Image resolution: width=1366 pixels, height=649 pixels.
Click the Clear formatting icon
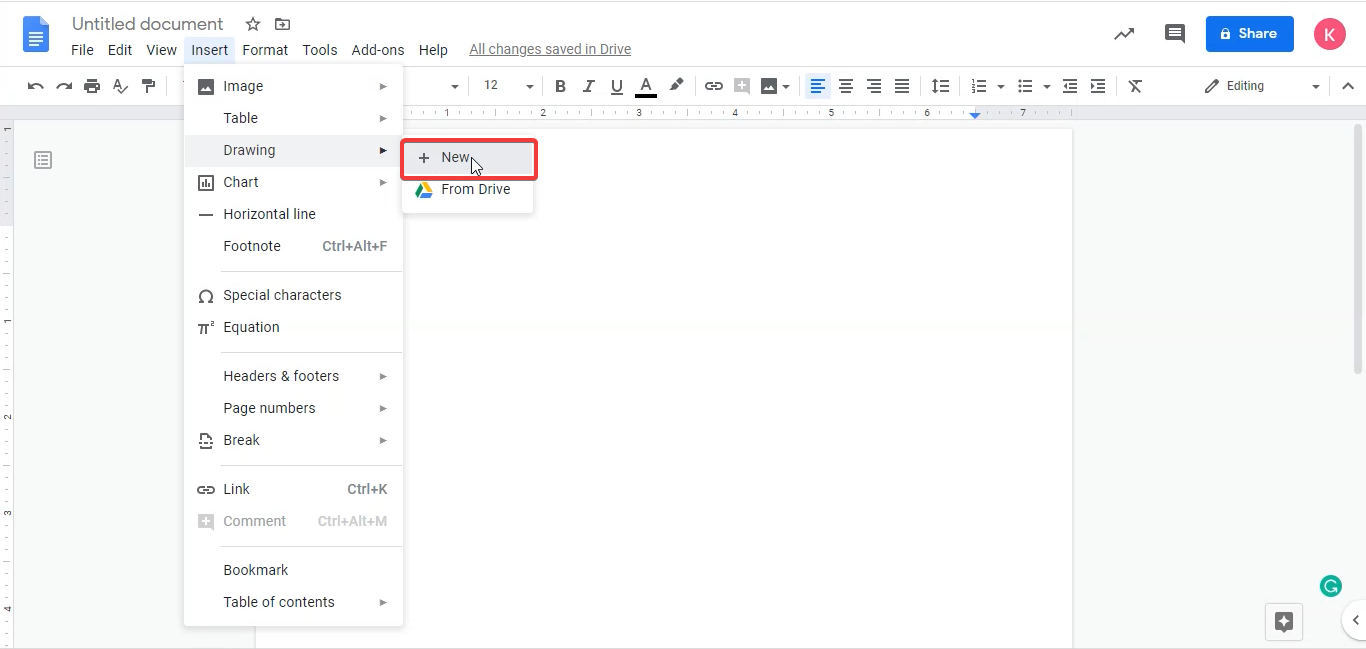click(1135, 86)
